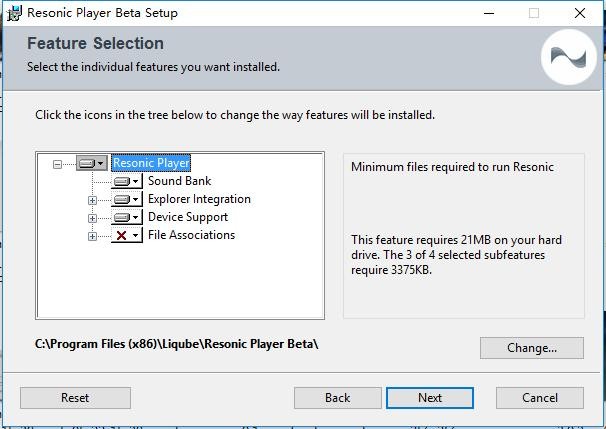Click the 'Minimum files required to run Resonic' description
This screenshot has height=429, width=606.
(452, 167)
